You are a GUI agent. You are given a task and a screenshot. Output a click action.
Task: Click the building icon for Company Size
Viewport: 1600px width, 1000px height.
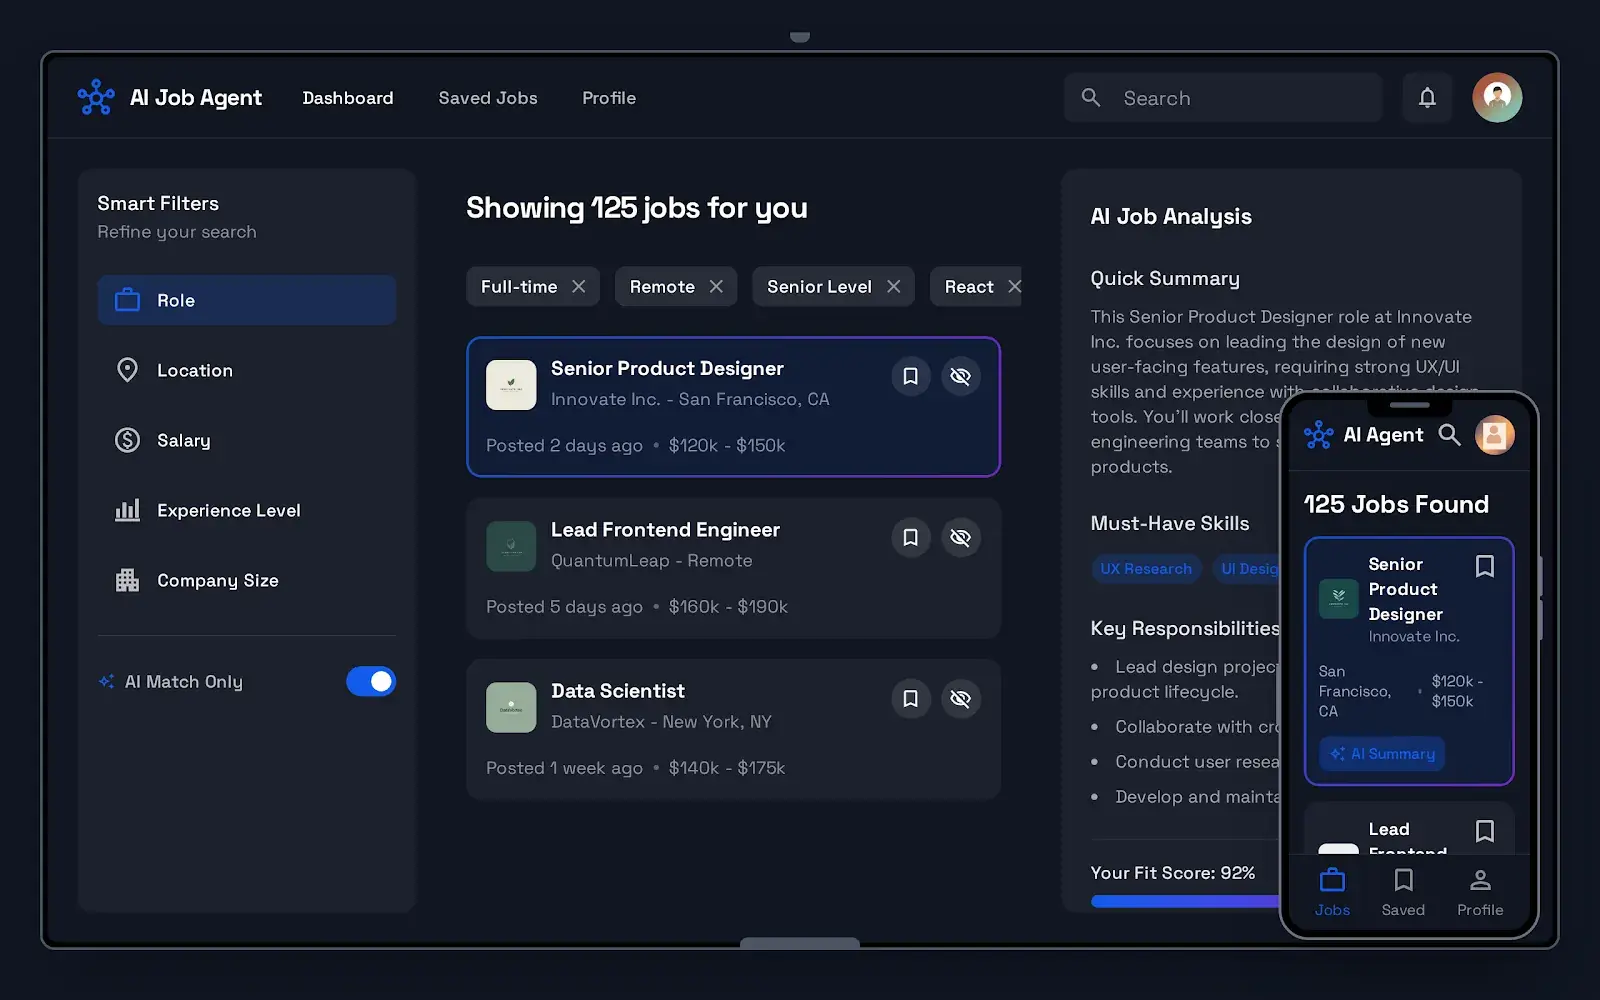(x=127, y=580)
